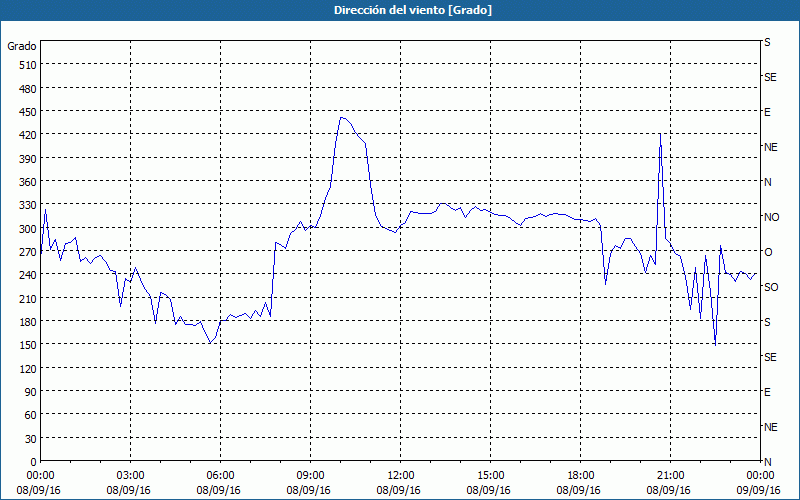
Task: Select the 'E' compass label level with 450
Action: [x=767, y=112]
